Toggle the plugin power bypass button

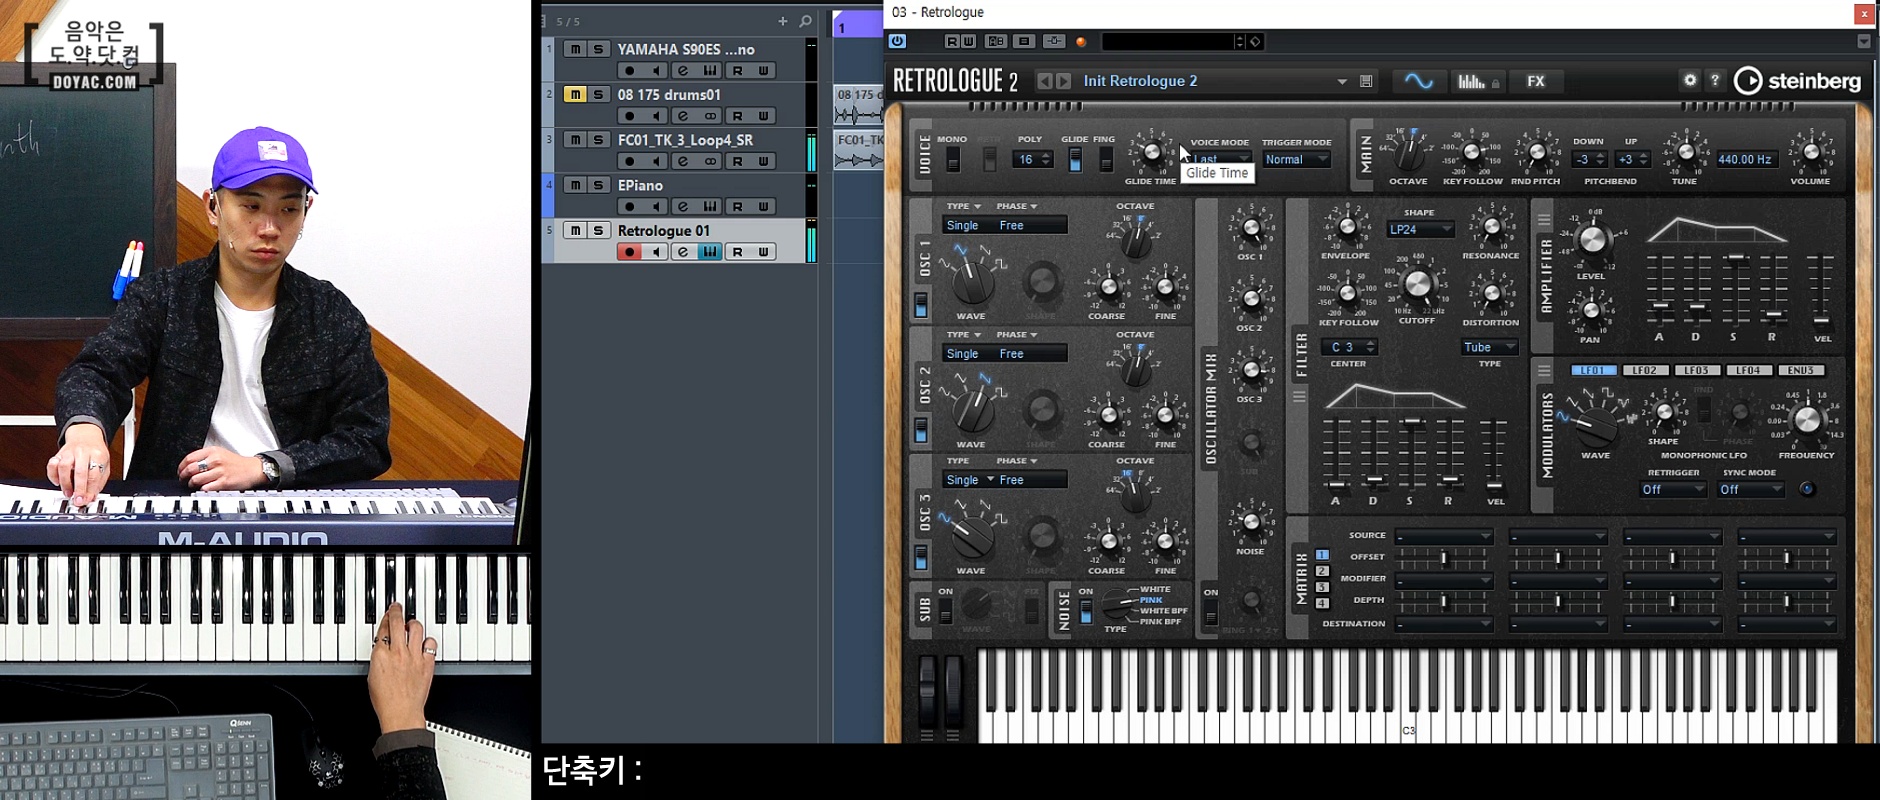tap(897, 41)
